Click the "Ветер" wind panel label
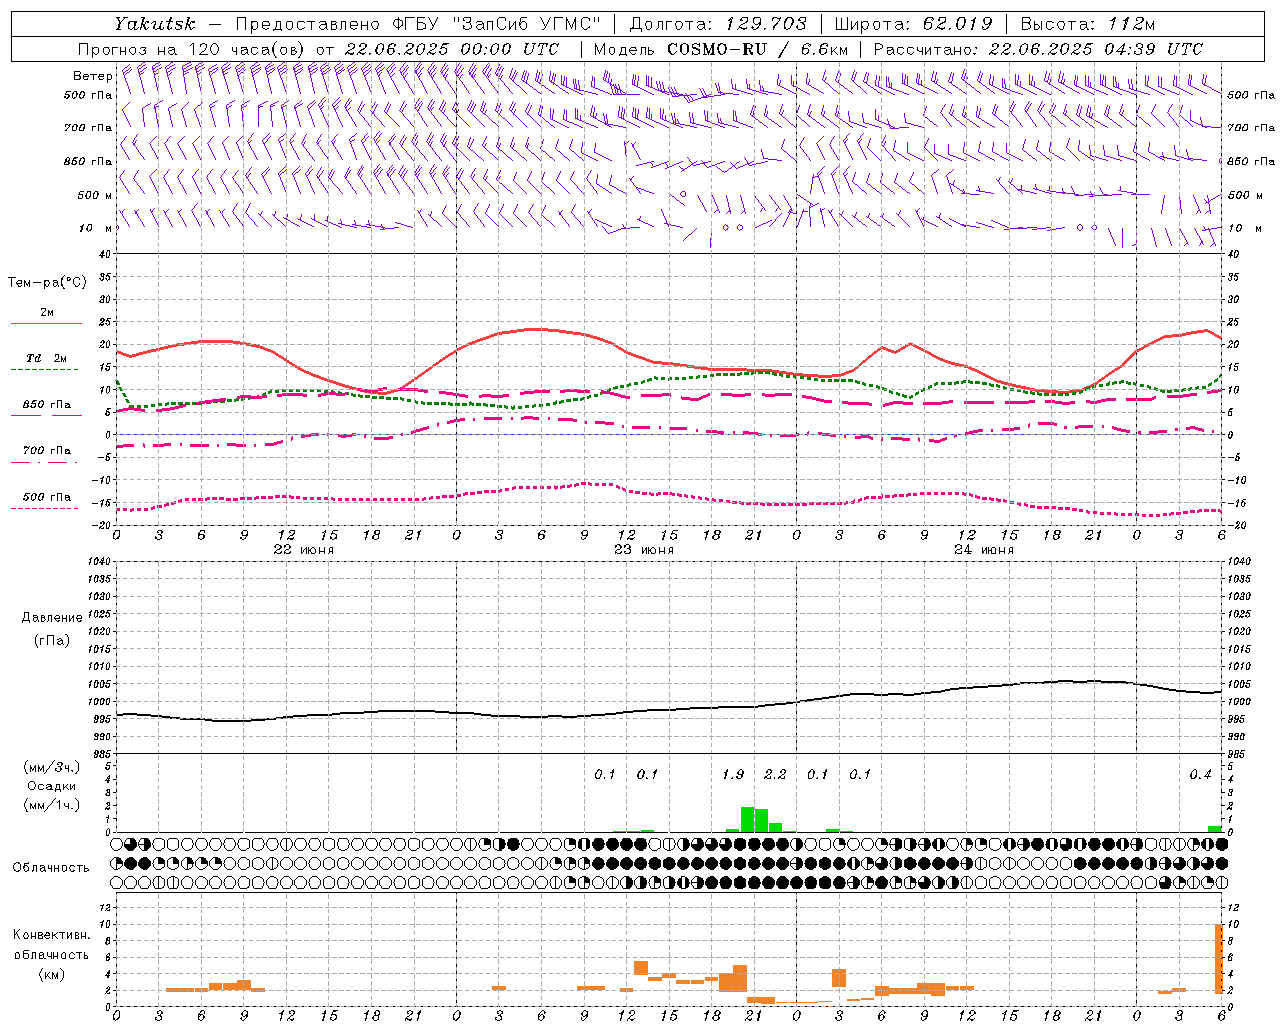 point(93,76)
